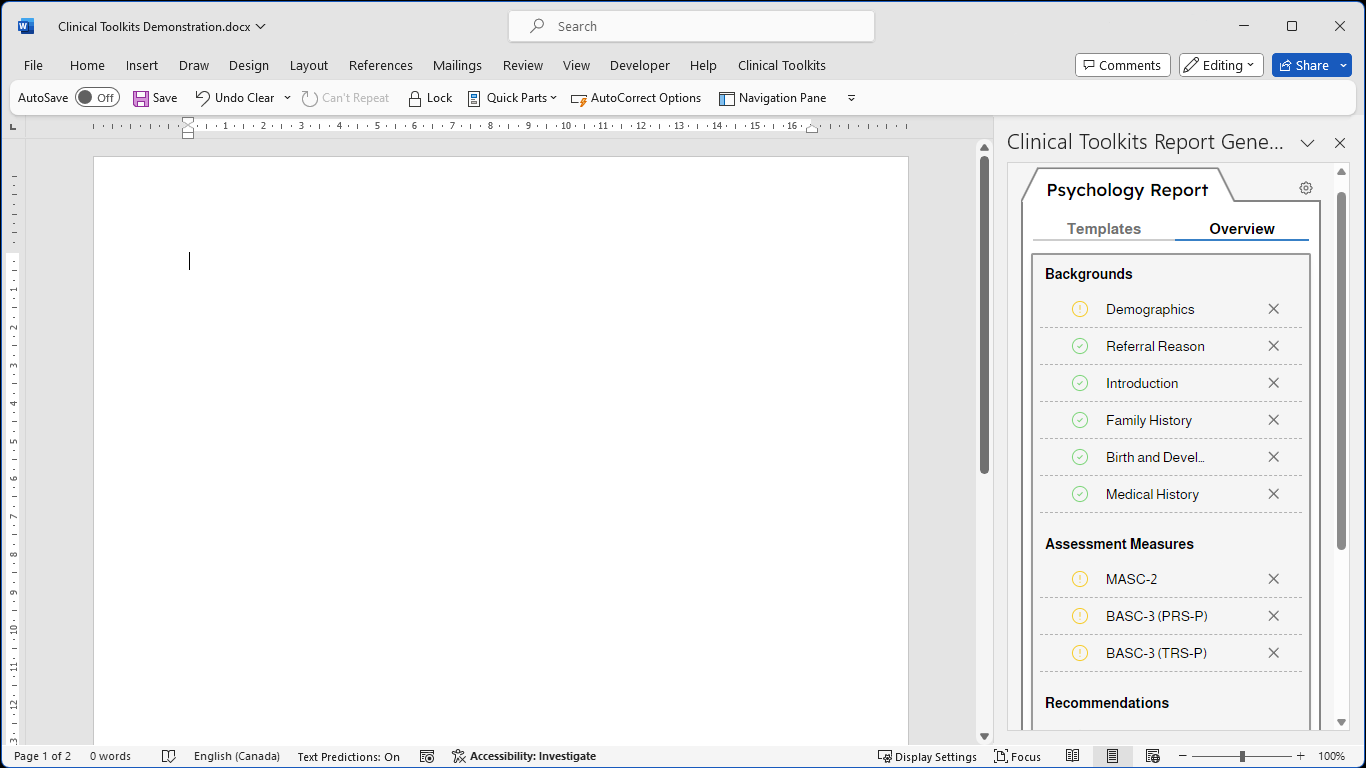Open the Psychology Report settings gear
This screenshot has height=768, width=1366.
coord(1306,188)
